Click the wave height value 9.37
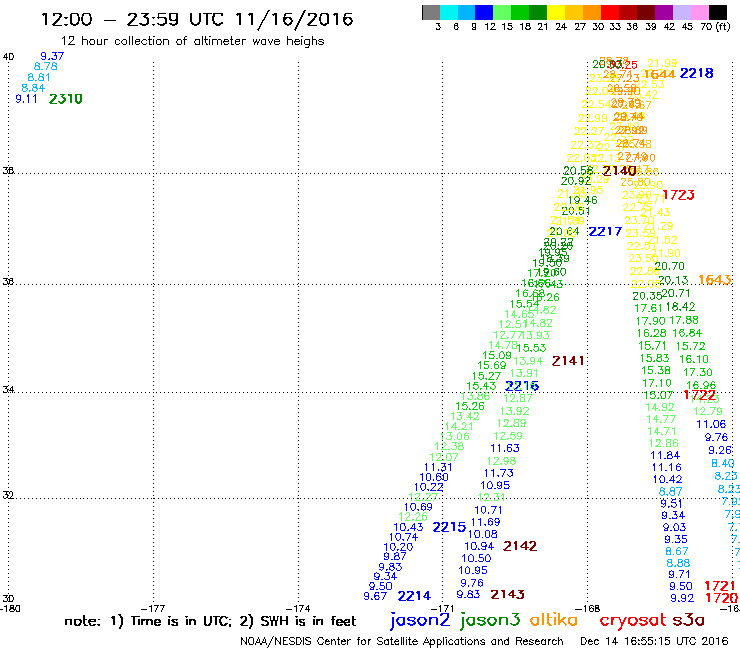 [52, 56]
